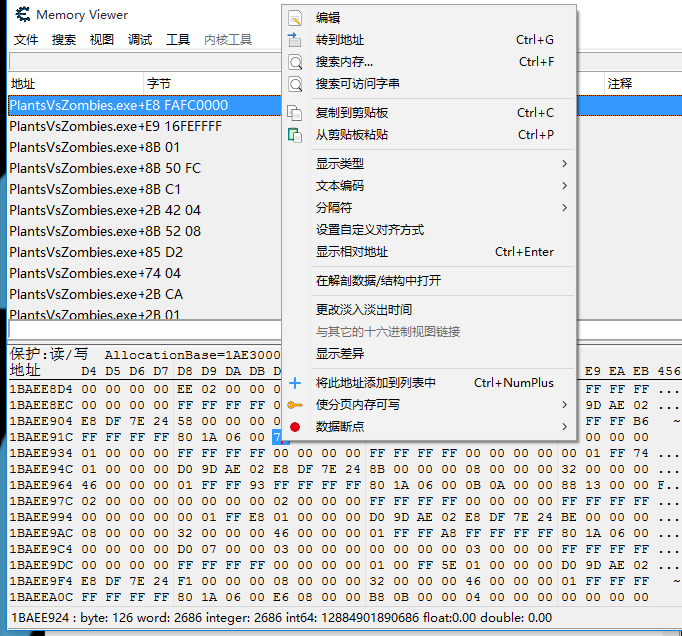Viewport: 682px width, 636px height.
Task: Expand the 分隔符 submenu arrow
Action: (564, 208)
